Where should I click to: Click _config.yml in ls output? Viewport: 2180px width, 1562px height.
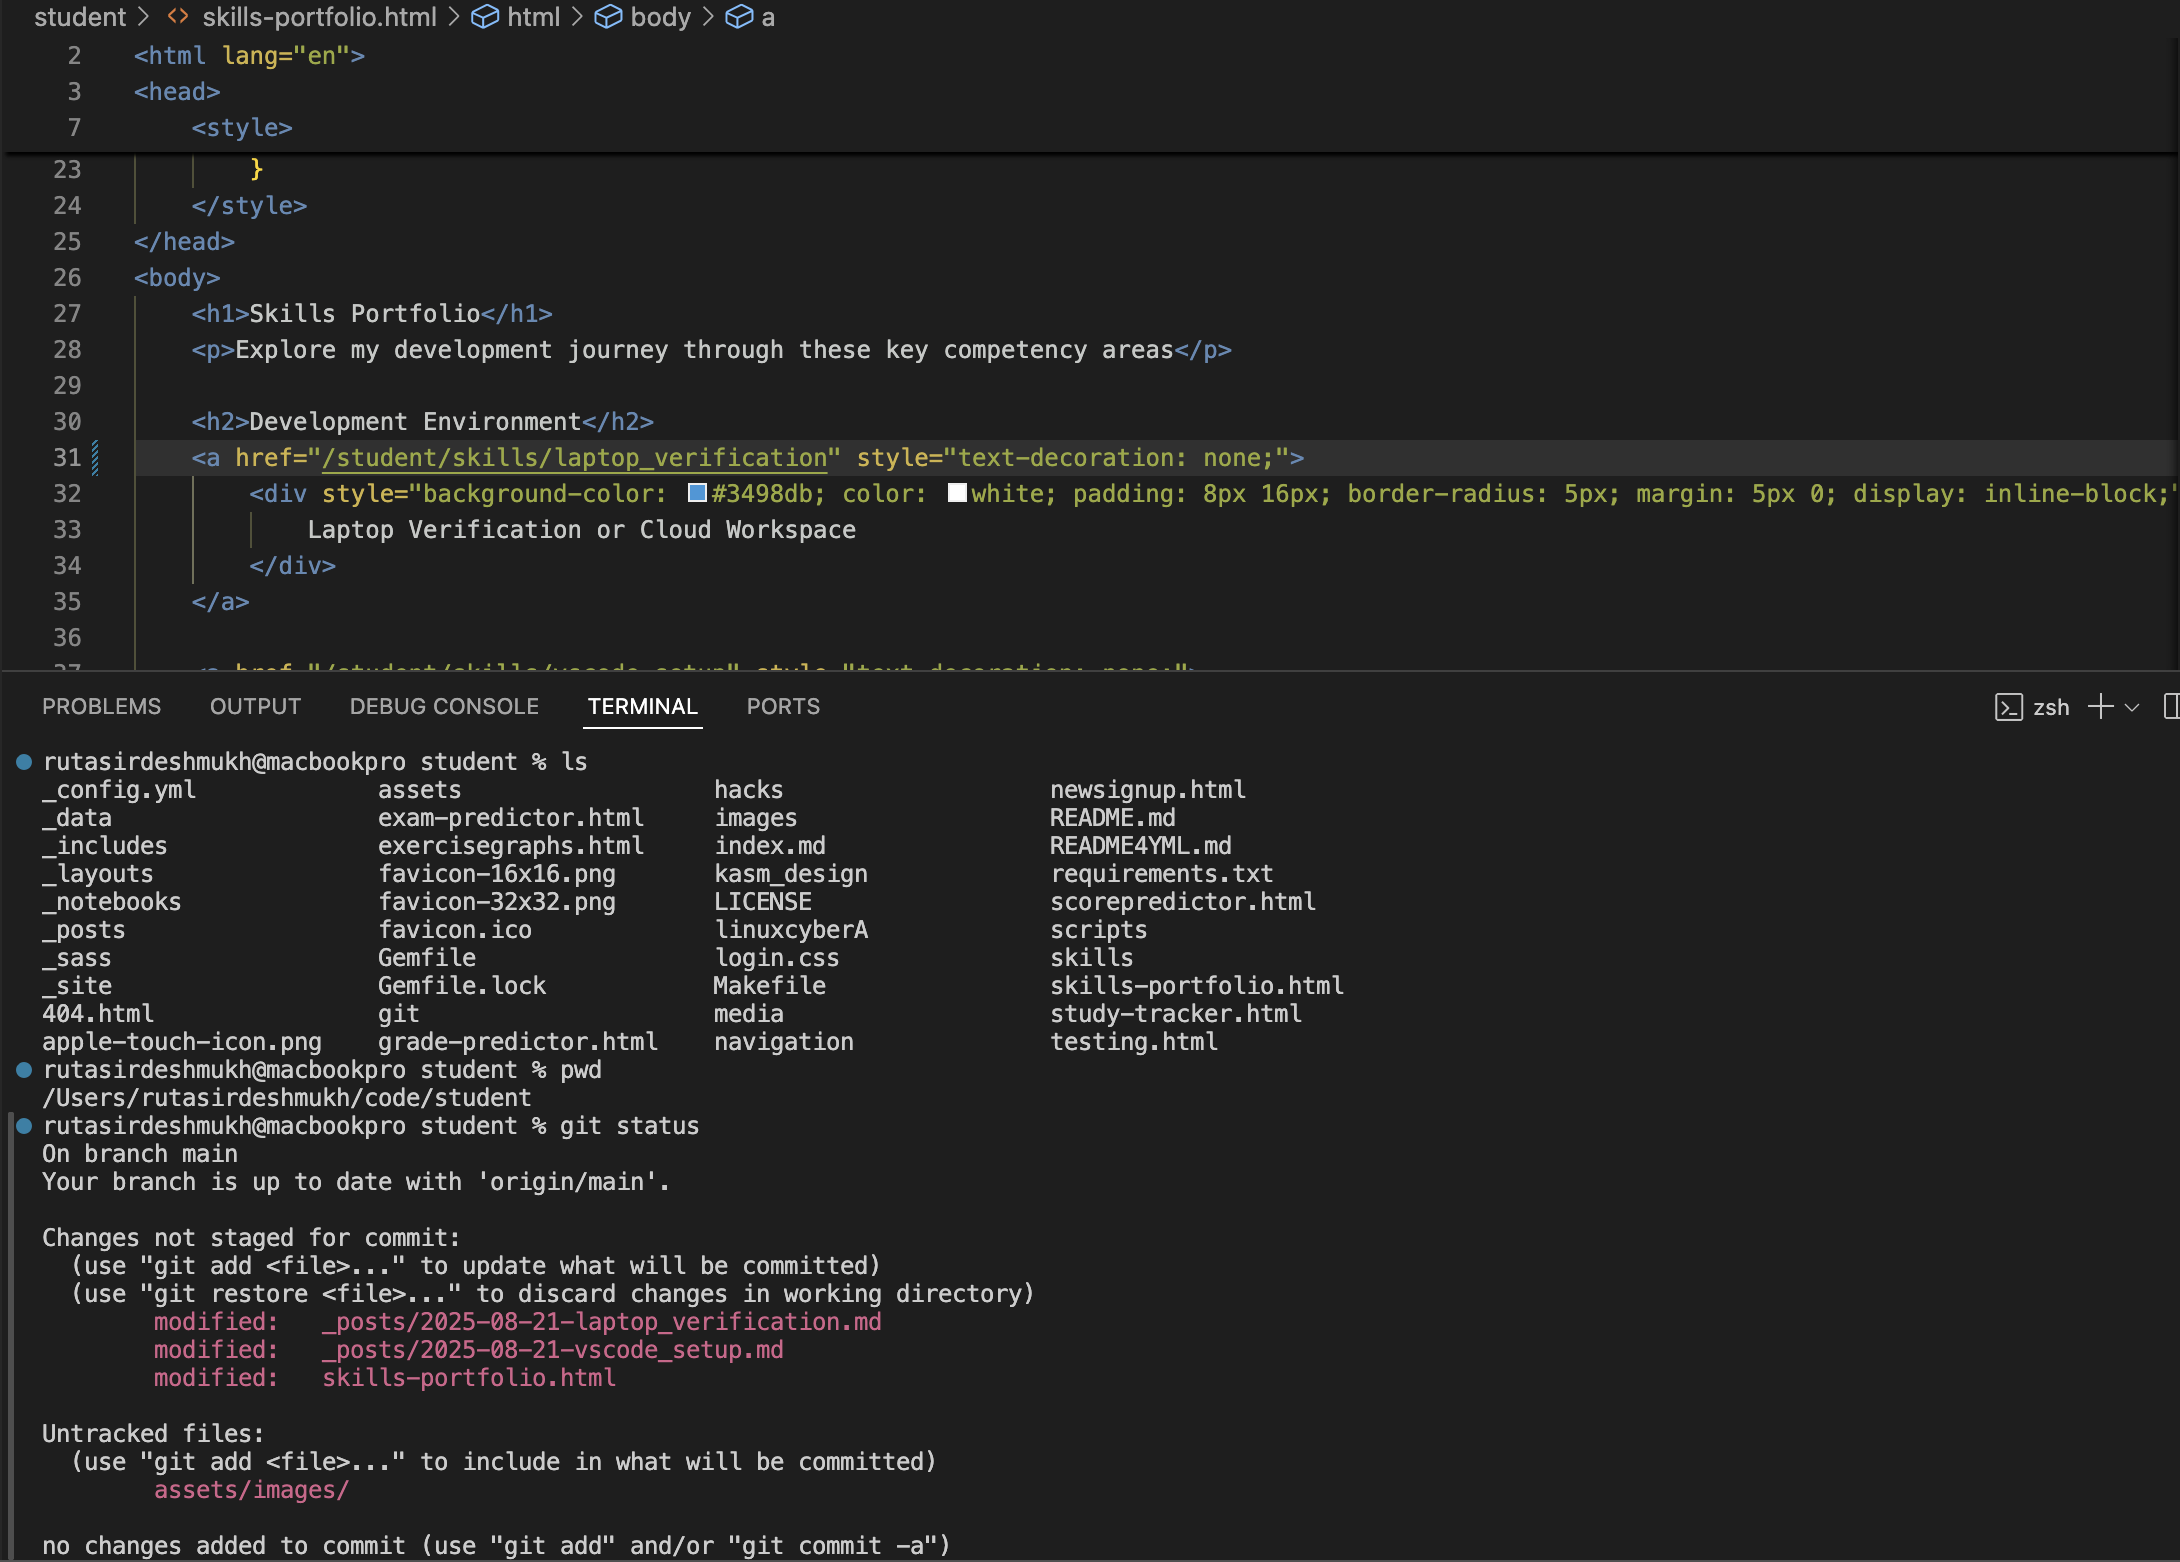(x=118, y=790)
